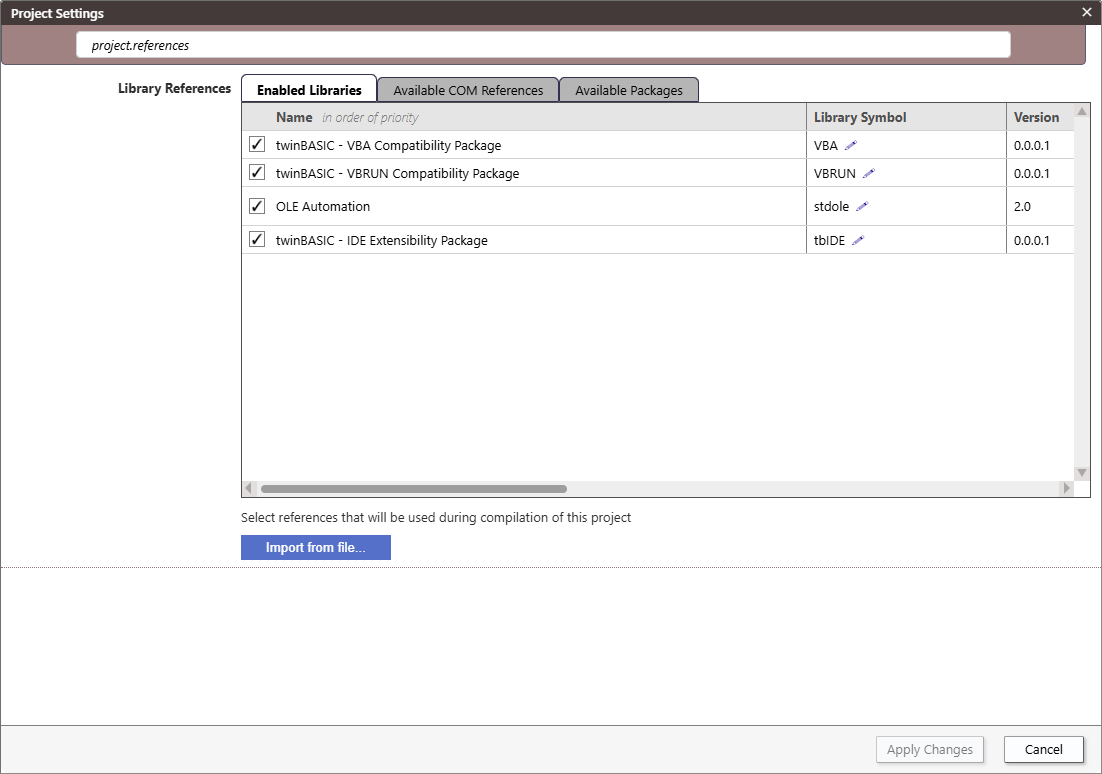Open the Available Packages tab
The image size is (1102, 774).
click(628, 90)
